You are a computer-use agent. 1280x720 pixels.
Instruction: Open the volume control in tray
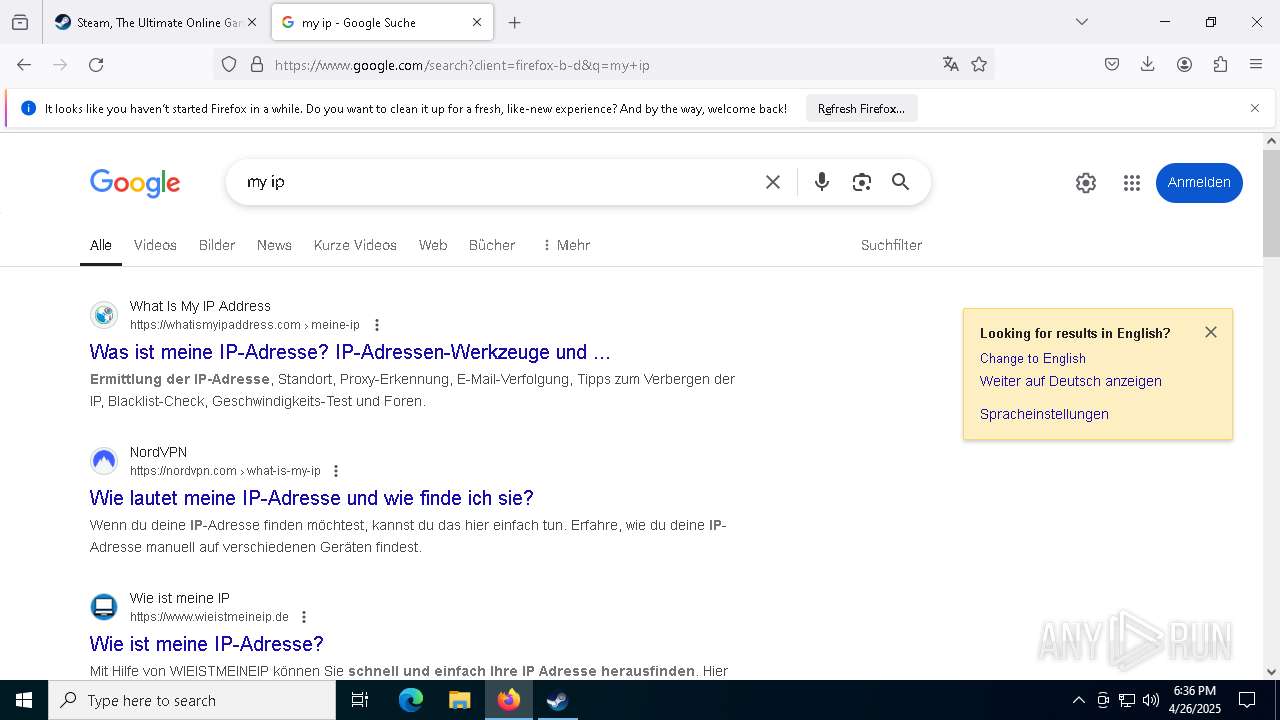click(x=1151, y=700)
